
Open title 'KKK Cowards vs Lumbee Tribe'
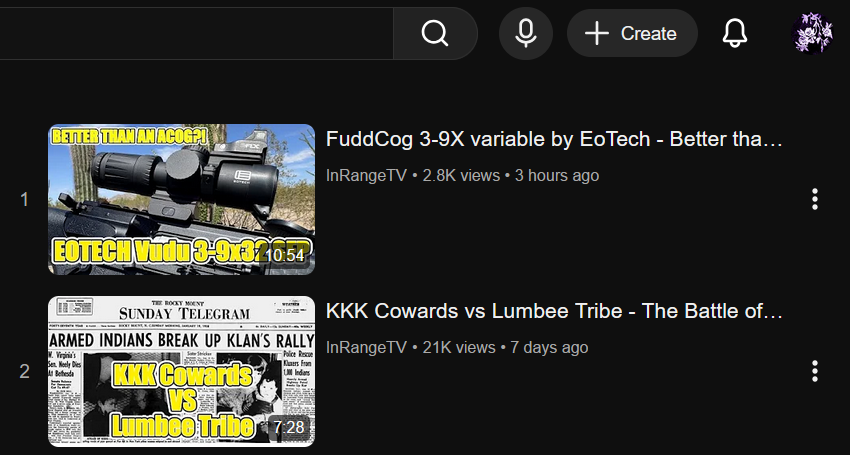pos(554,311)
